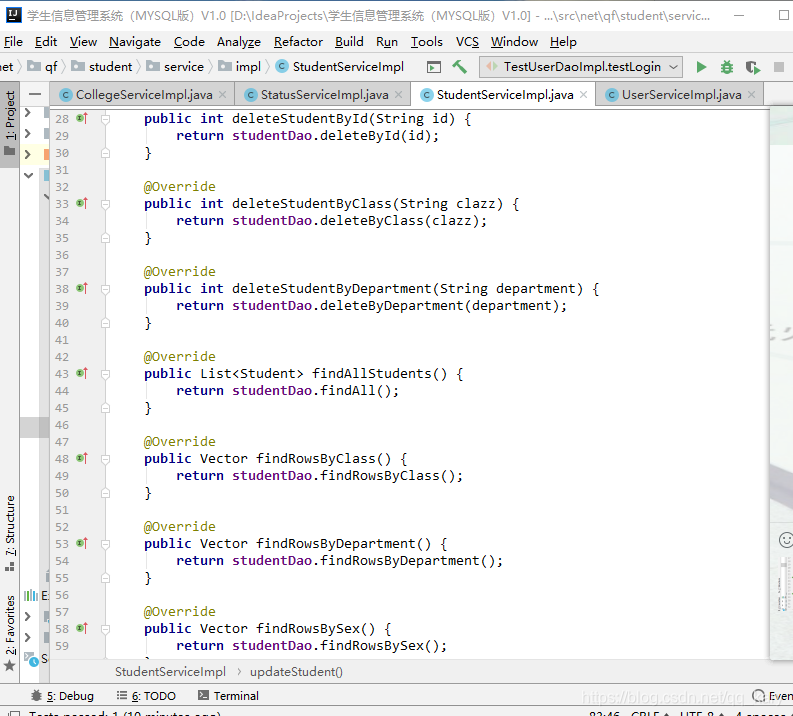Image resolution: width=793 pixels, height=716 pixels.
Task: Click updateStudent() in bottom breadcrumb
Action: tap(296, 672)
